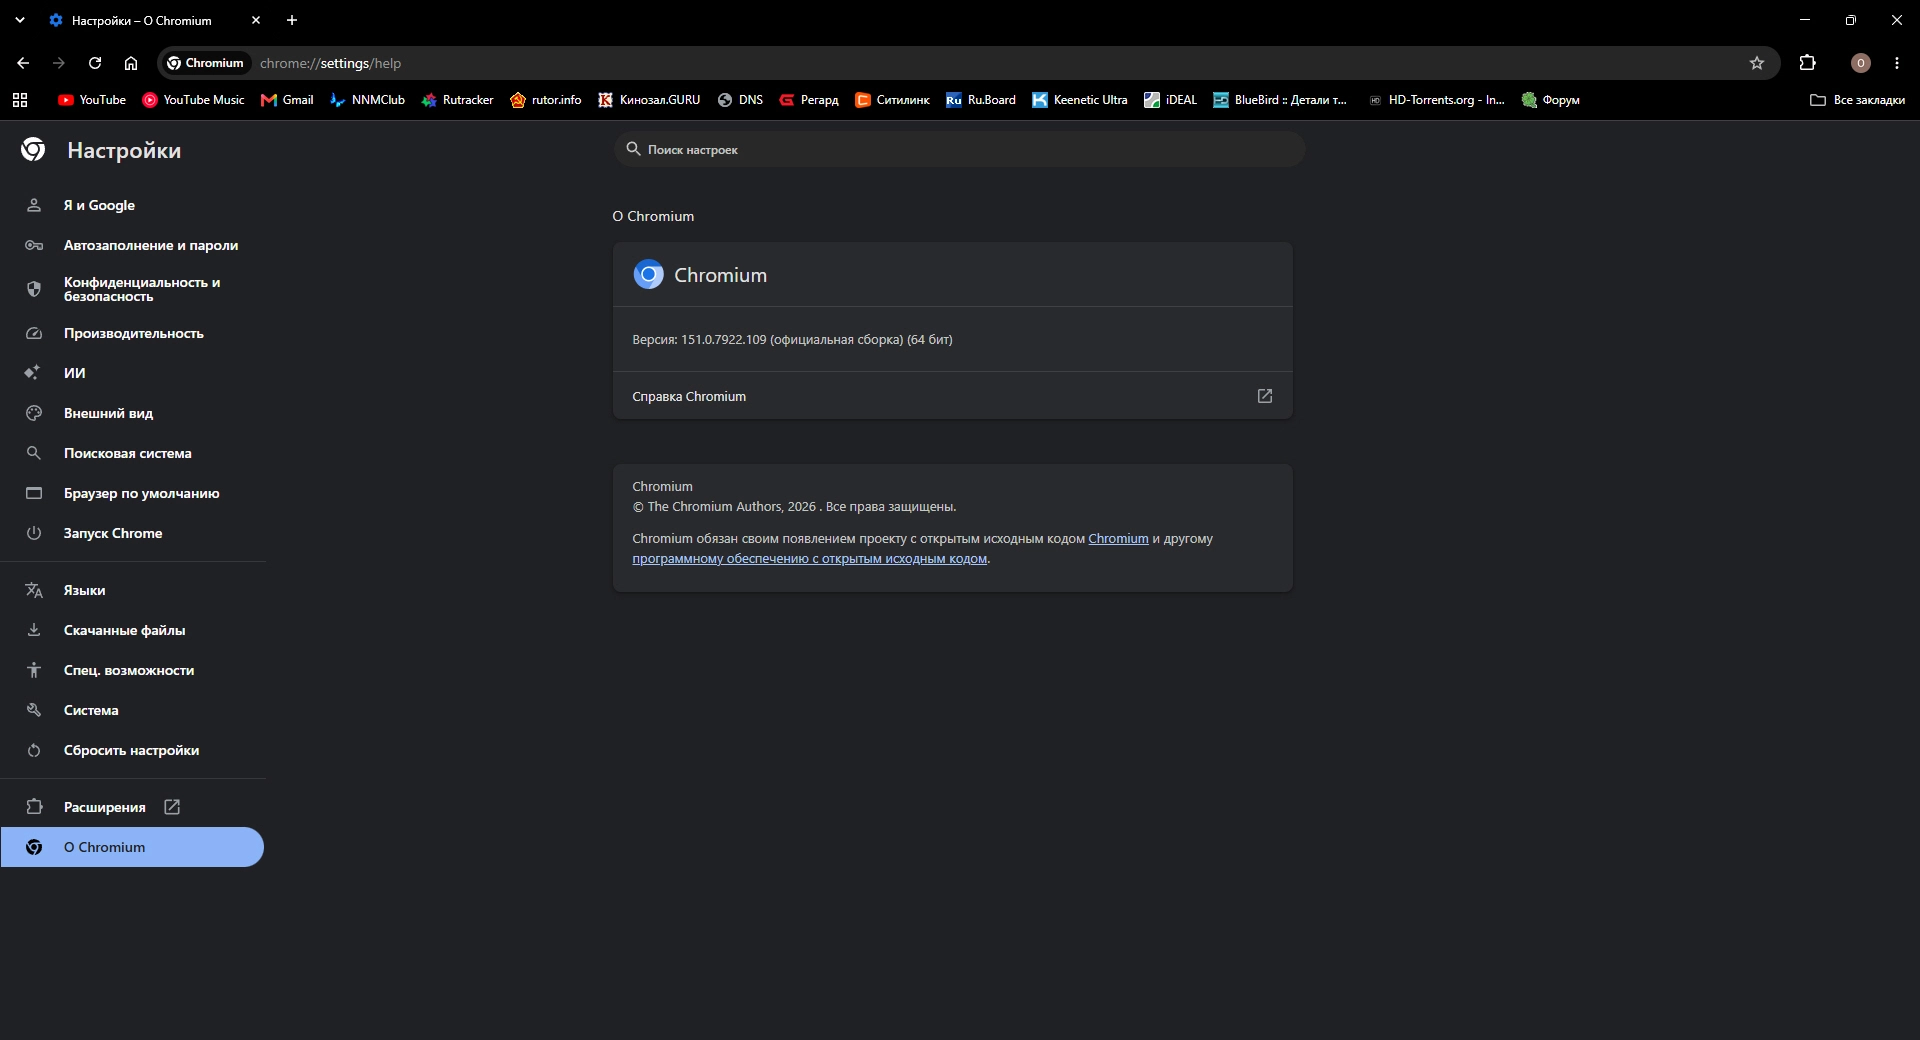Open Конфиденциальность и безопасность section

tap(132, 289)
